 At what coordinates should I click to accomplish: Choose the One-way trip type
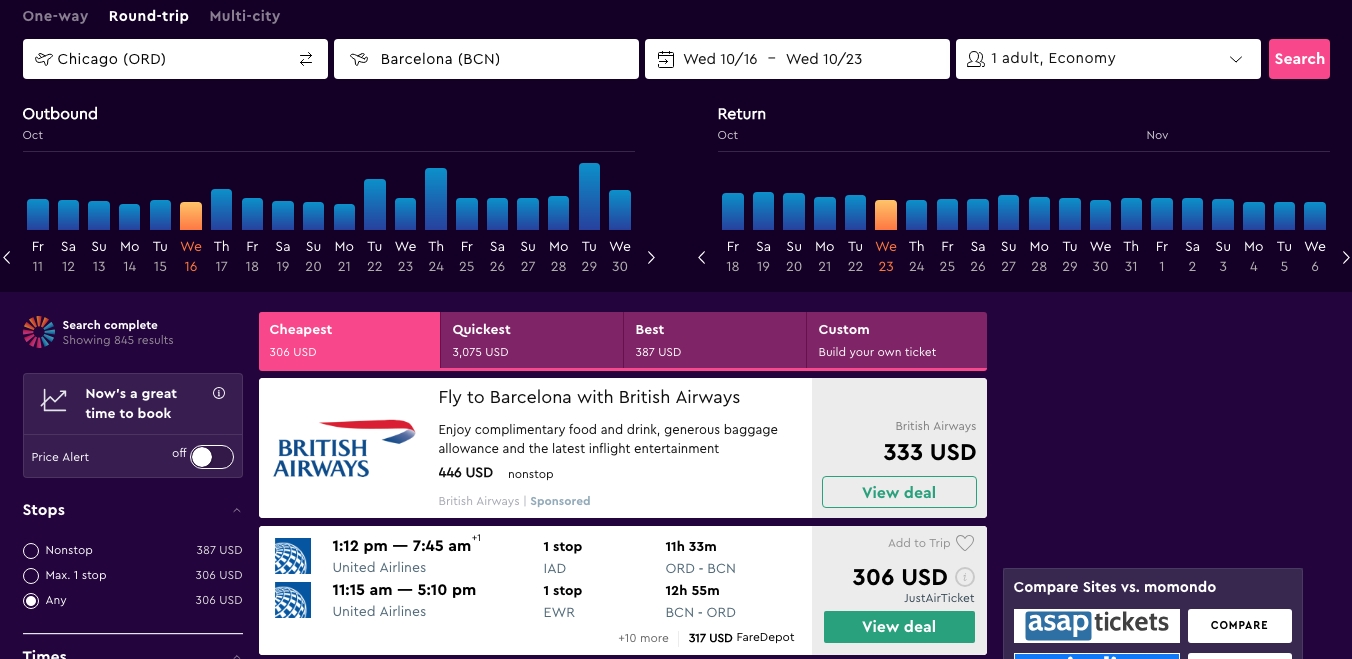pos(55,16)
